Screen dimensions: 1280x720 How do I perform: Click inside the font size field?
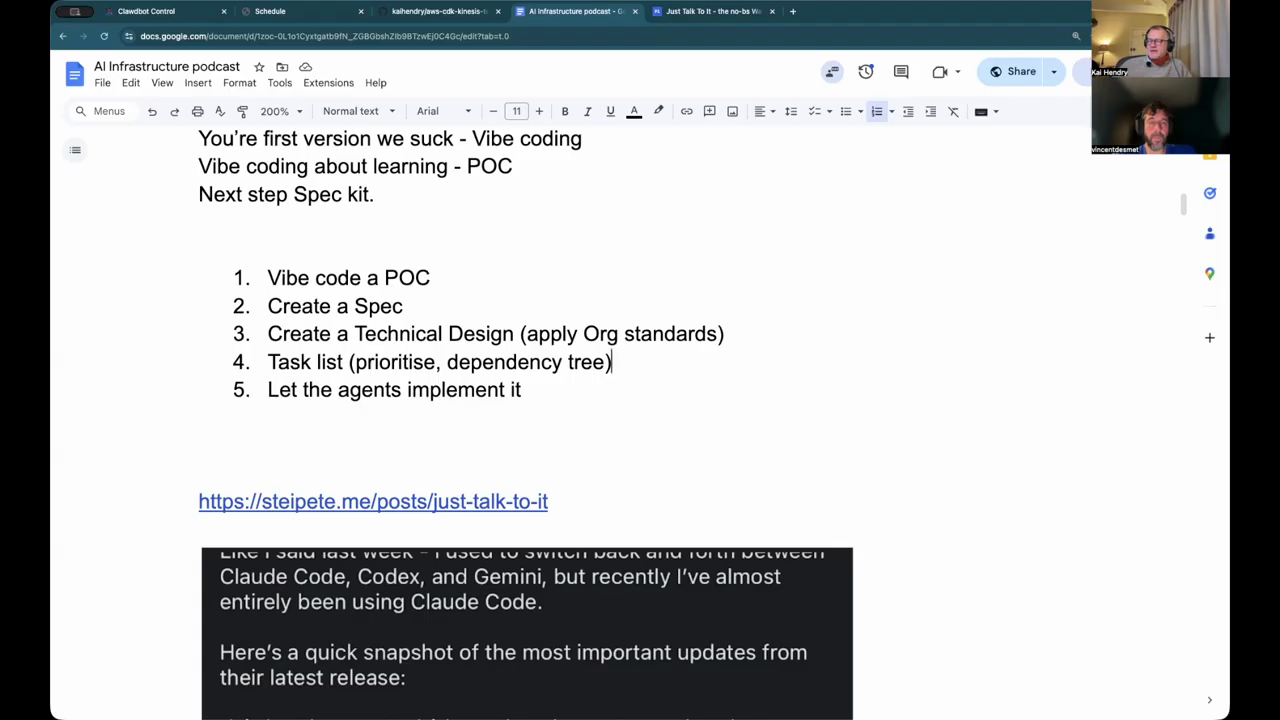tap(516, 111)
